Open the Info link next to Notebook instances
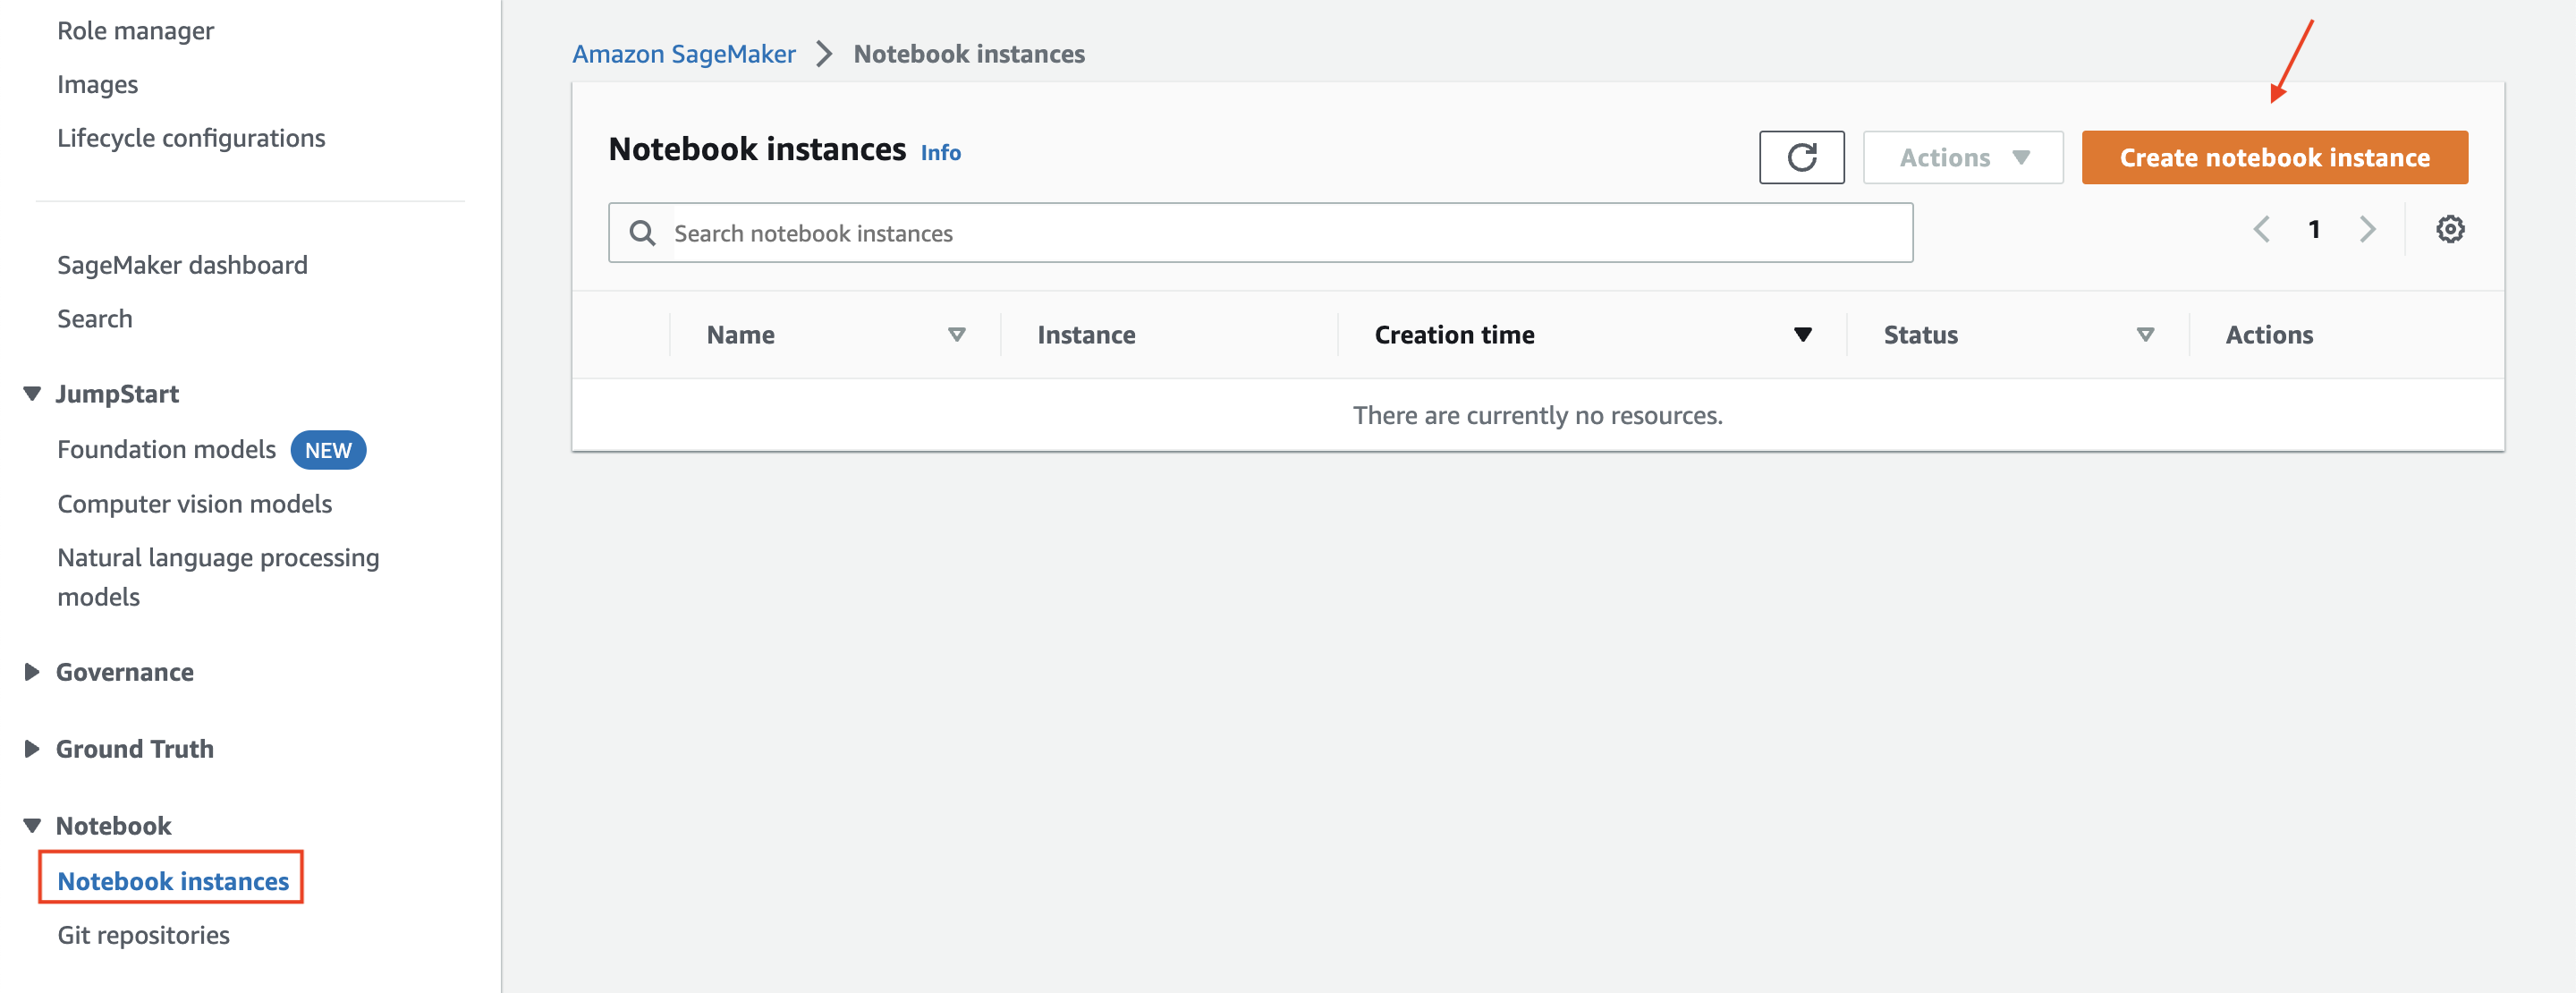 tap(940, 152)
